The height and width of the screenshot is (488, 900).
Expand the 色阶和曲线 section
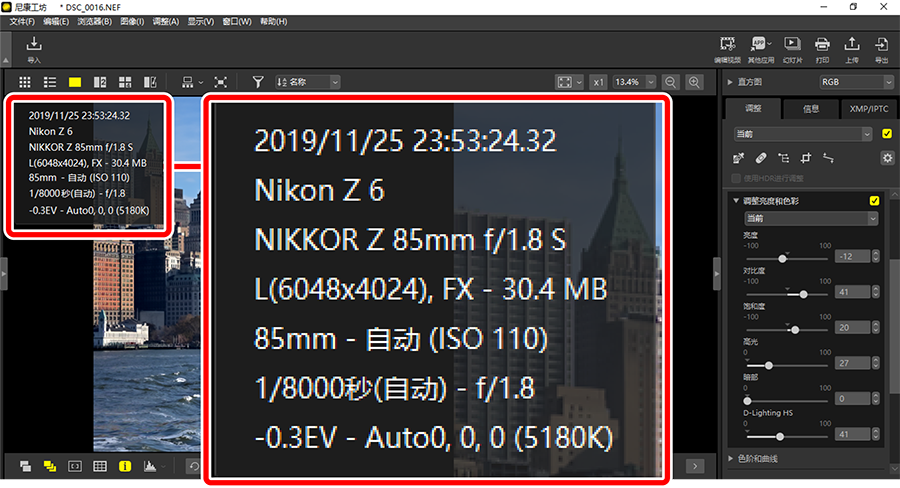731,458
